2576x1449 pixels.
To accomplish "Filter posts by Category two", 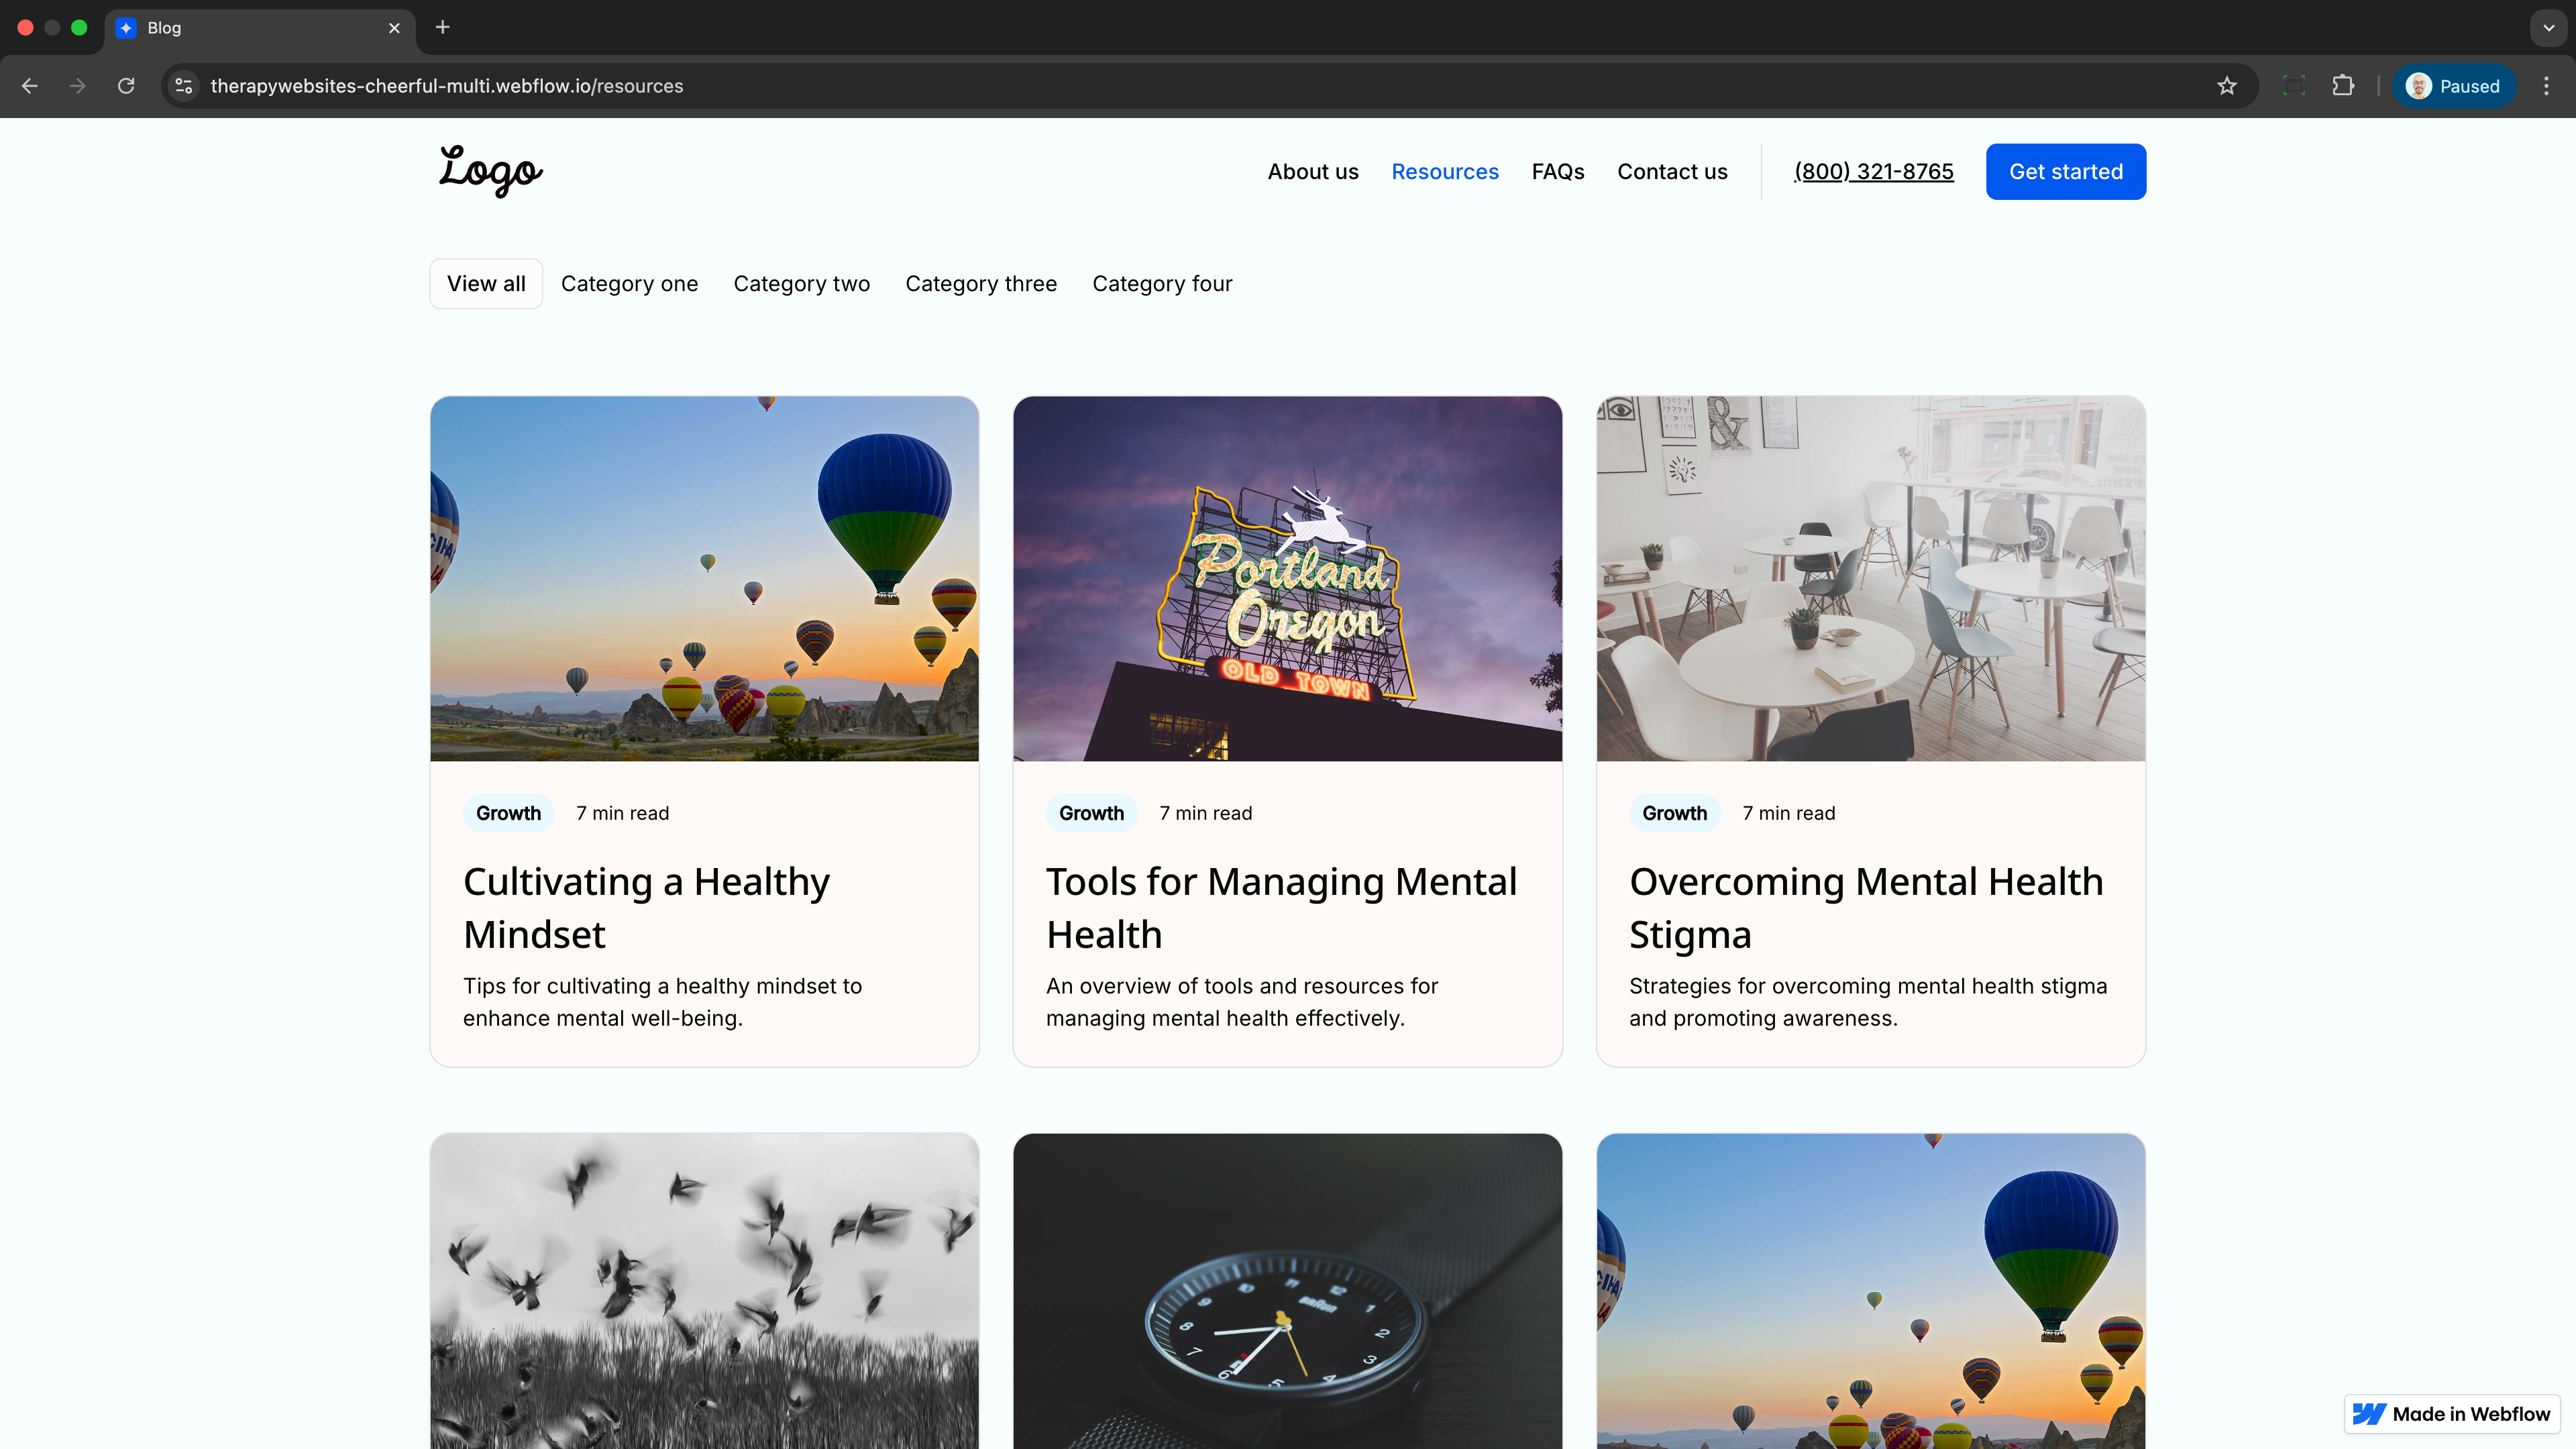I will [x=801, y=284].
